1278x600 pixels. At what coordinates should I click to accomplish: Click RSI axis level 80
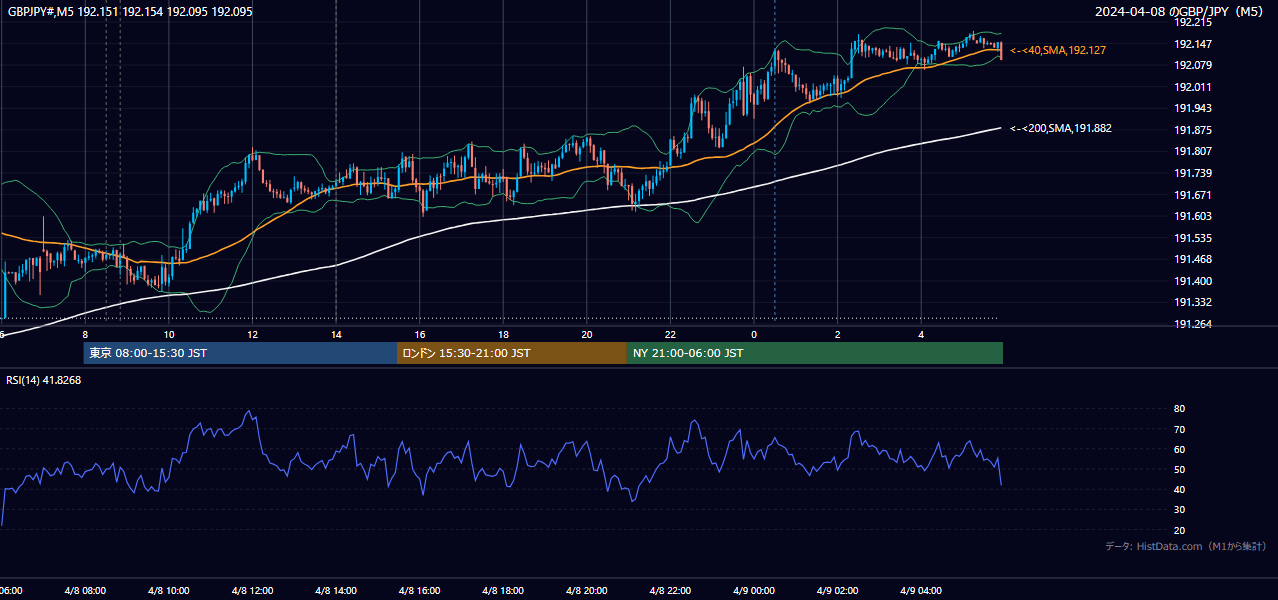1179,409
